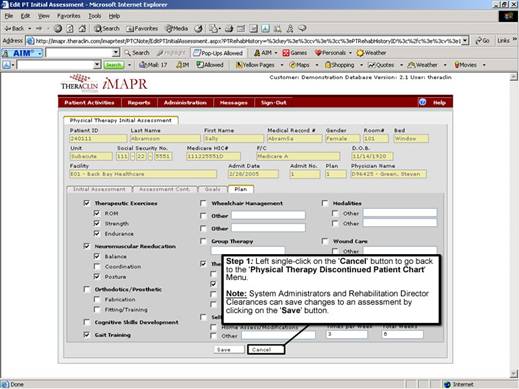Switch to the Goals tab
This screenshot has width=519, height=389.
(213, 189)
